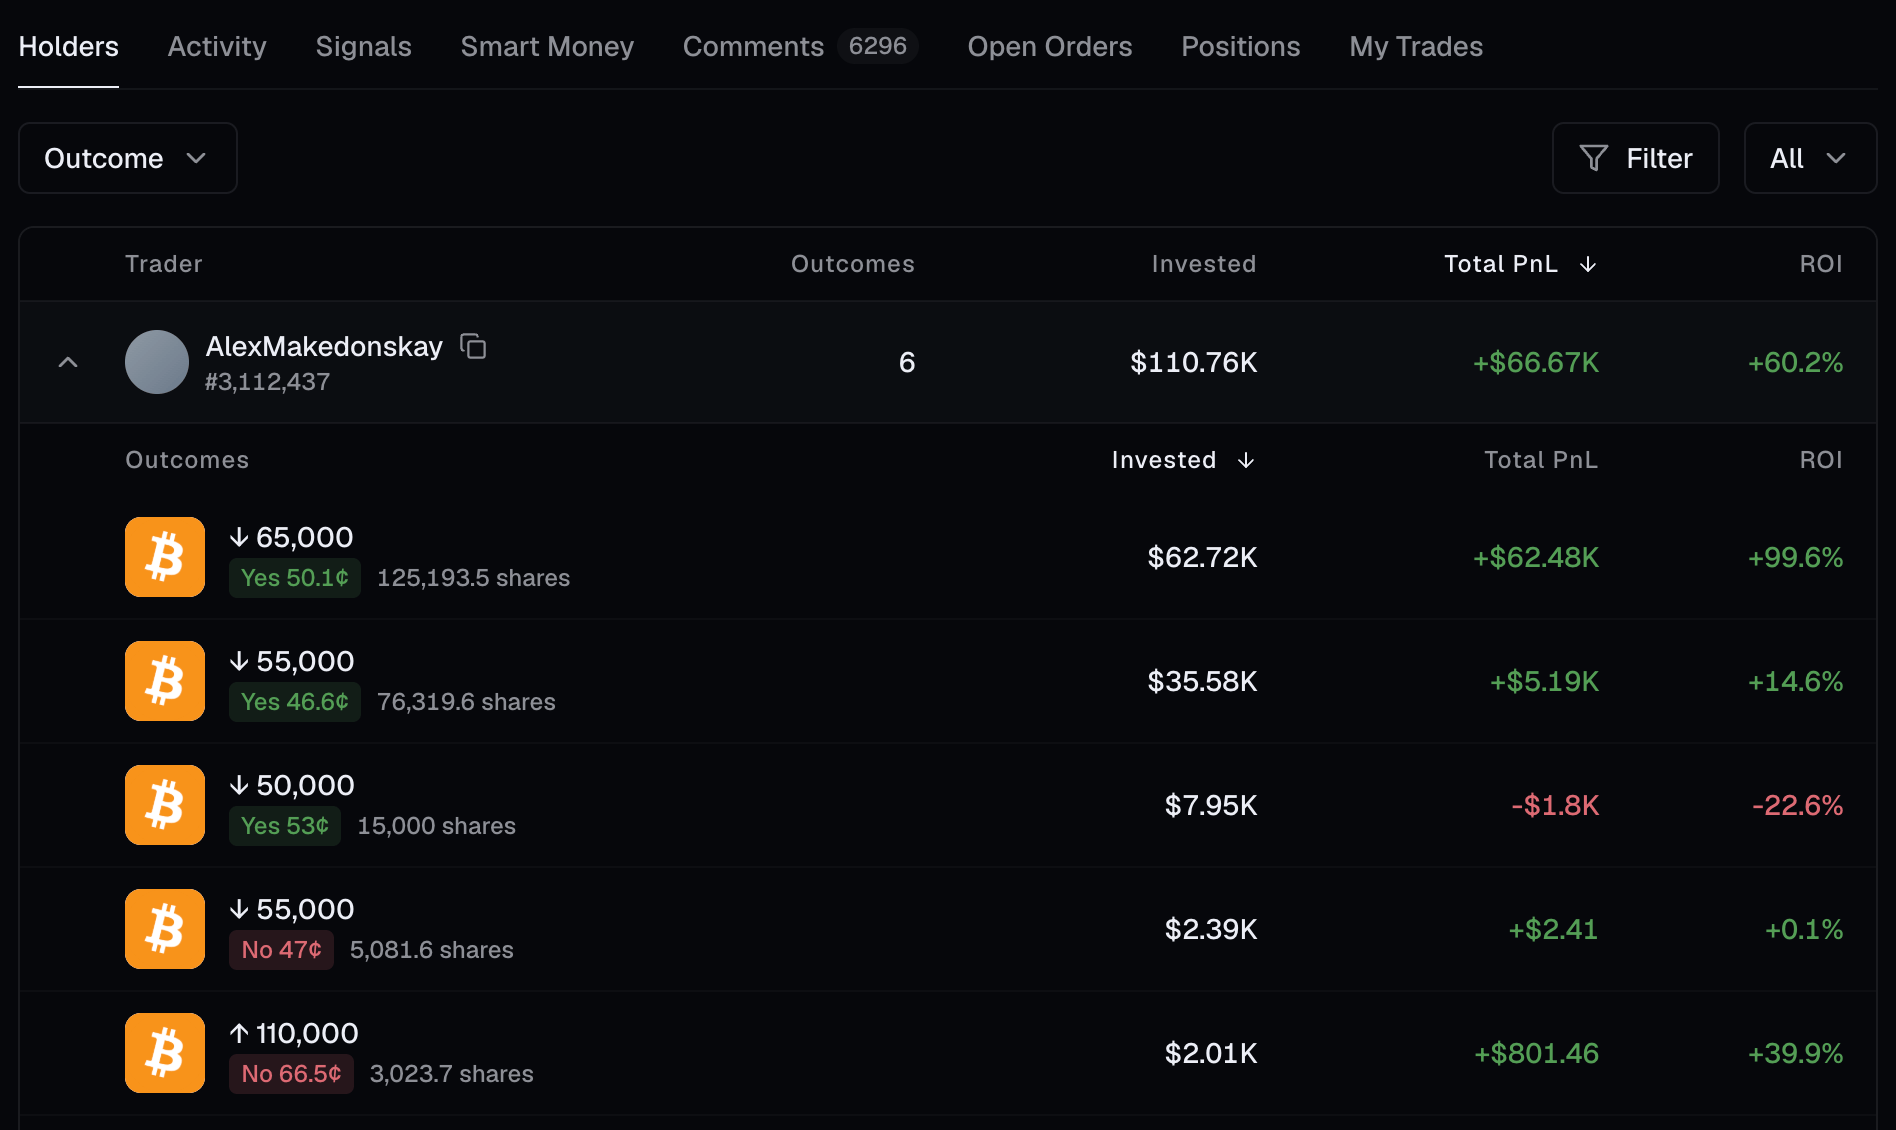The height and width of the screenshot is (1130, 1896).
Task: Go to the Positions tab
Action: coord(1241,46)
